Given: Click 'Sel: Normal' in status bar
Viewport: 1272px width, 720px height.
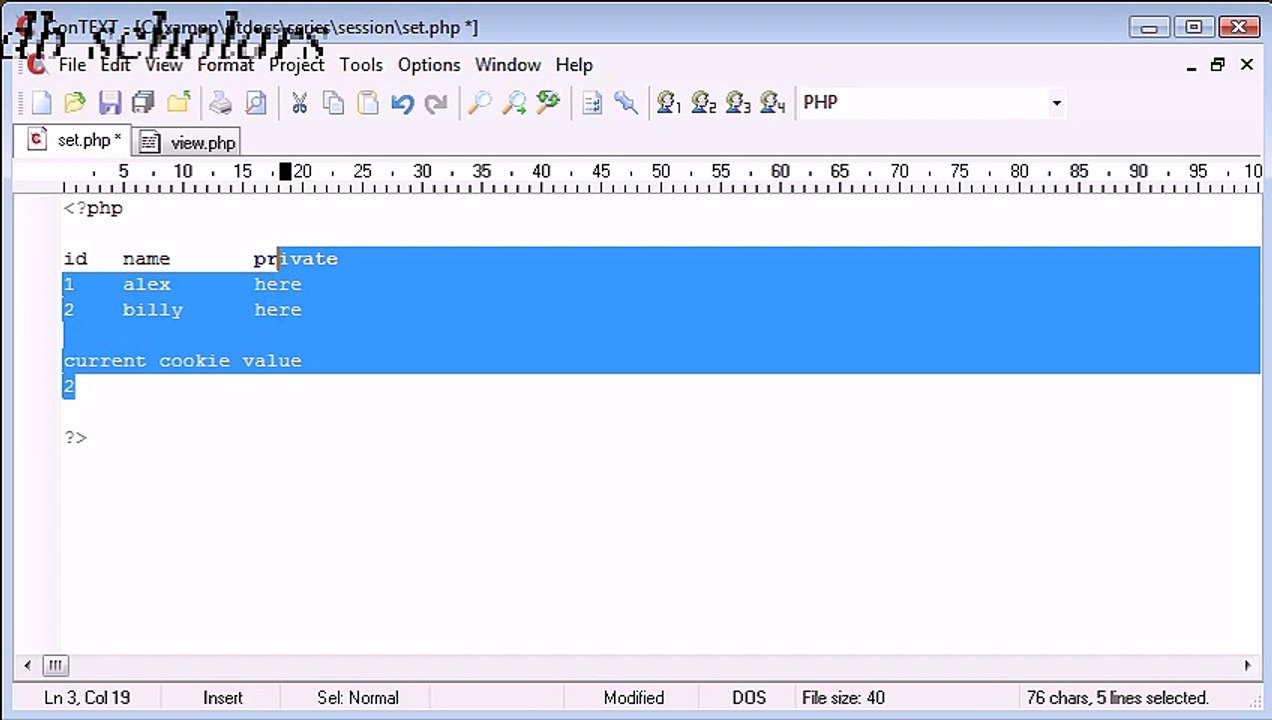Looking at the screenshot, I should [358, 698].
